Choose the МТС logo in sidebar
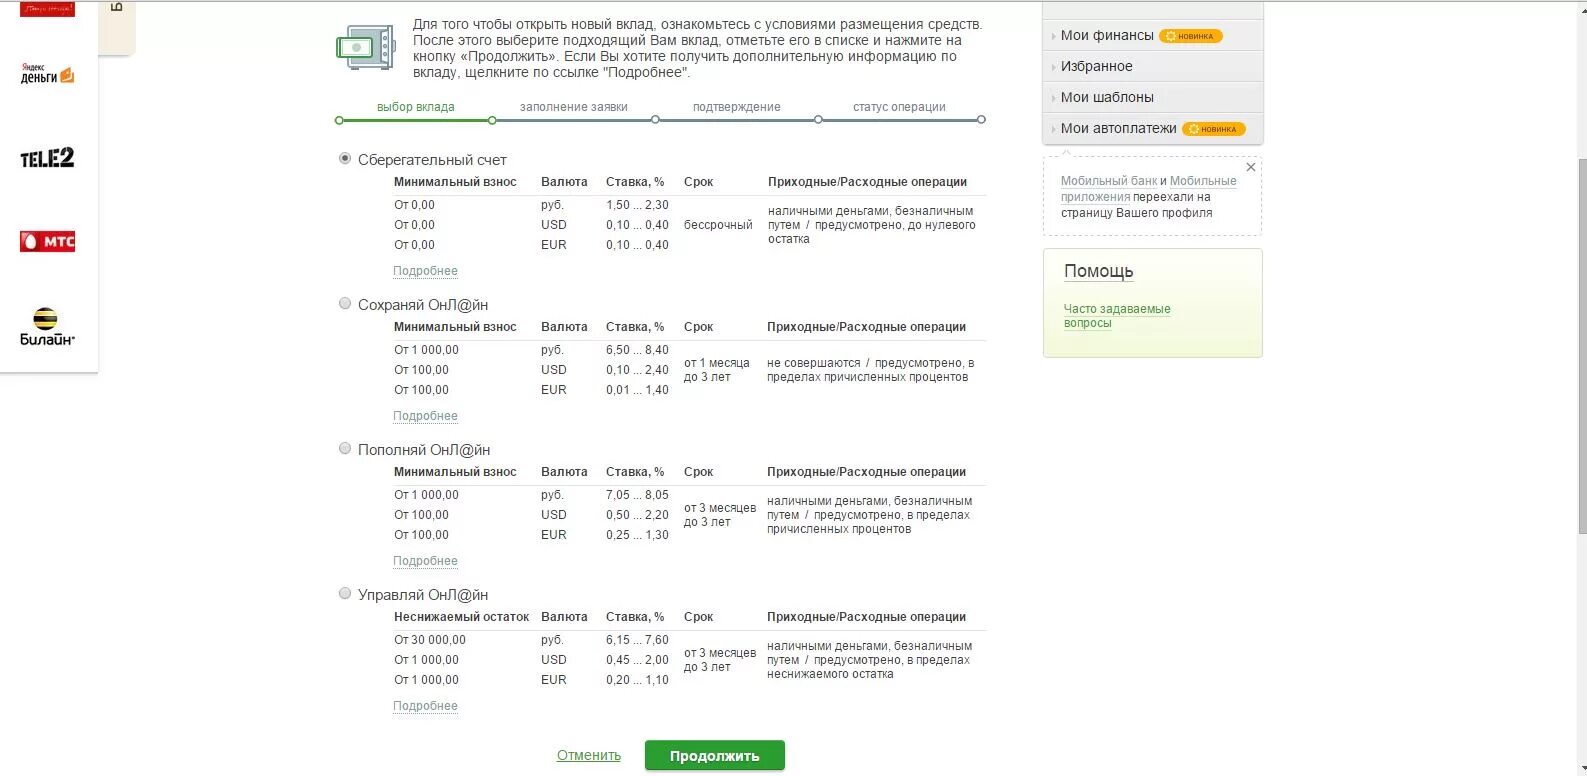1587x776 pixels. (x=47, y=241)
